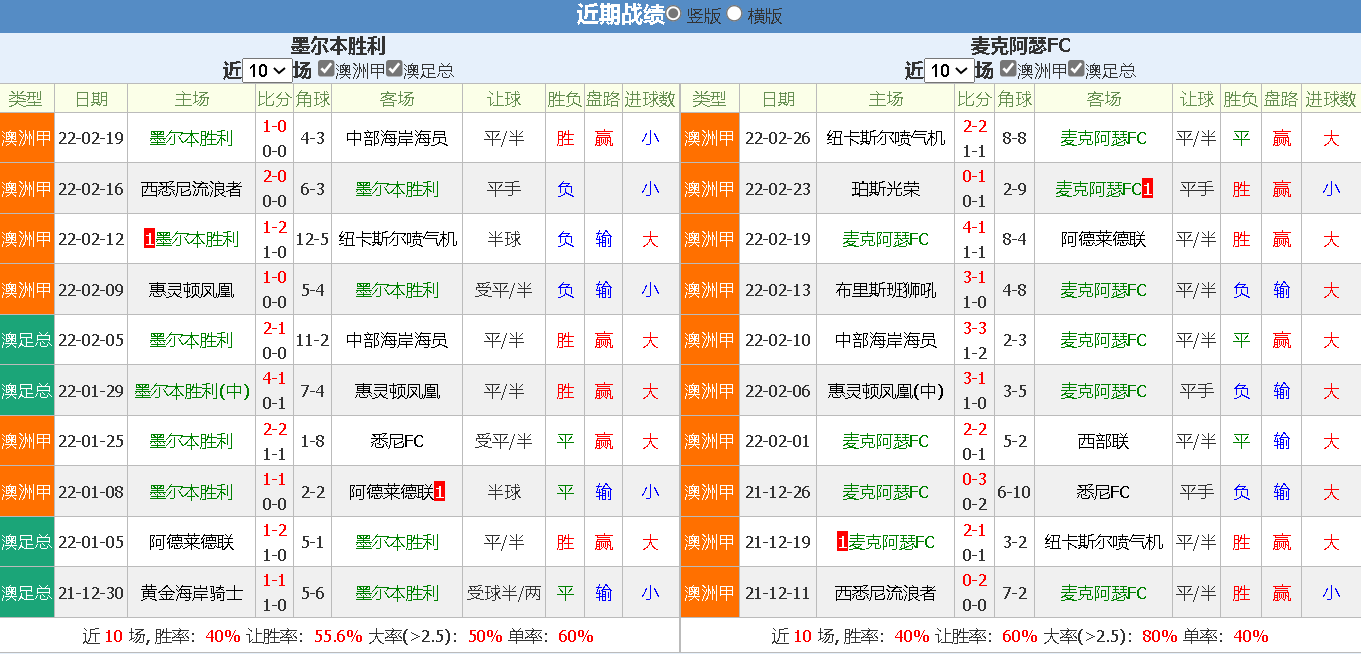Toggle 澳洲甲 checkbox under 墨尔本胜利

[x=326, y=69]
